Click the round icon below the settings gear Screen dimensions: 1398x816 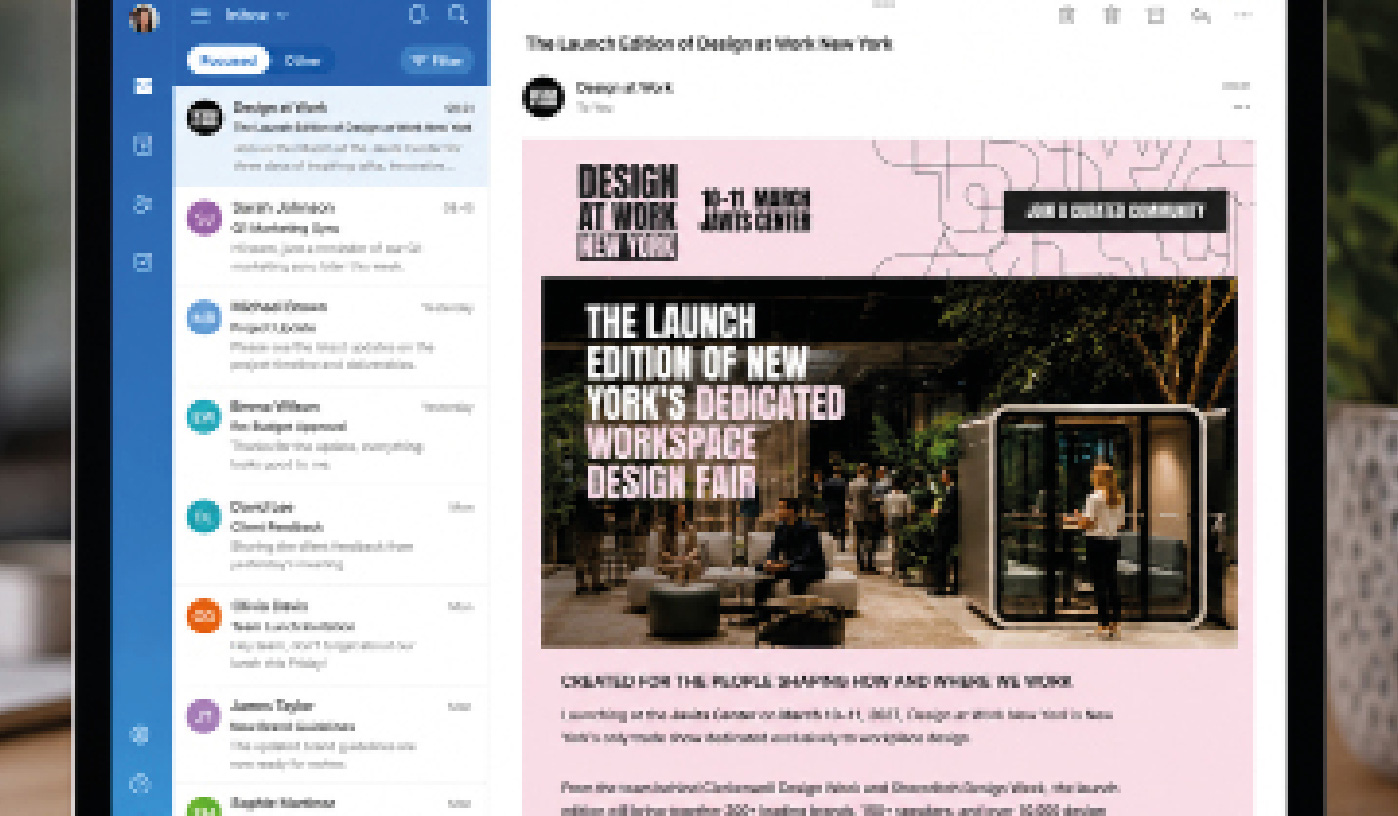(140, 783)
